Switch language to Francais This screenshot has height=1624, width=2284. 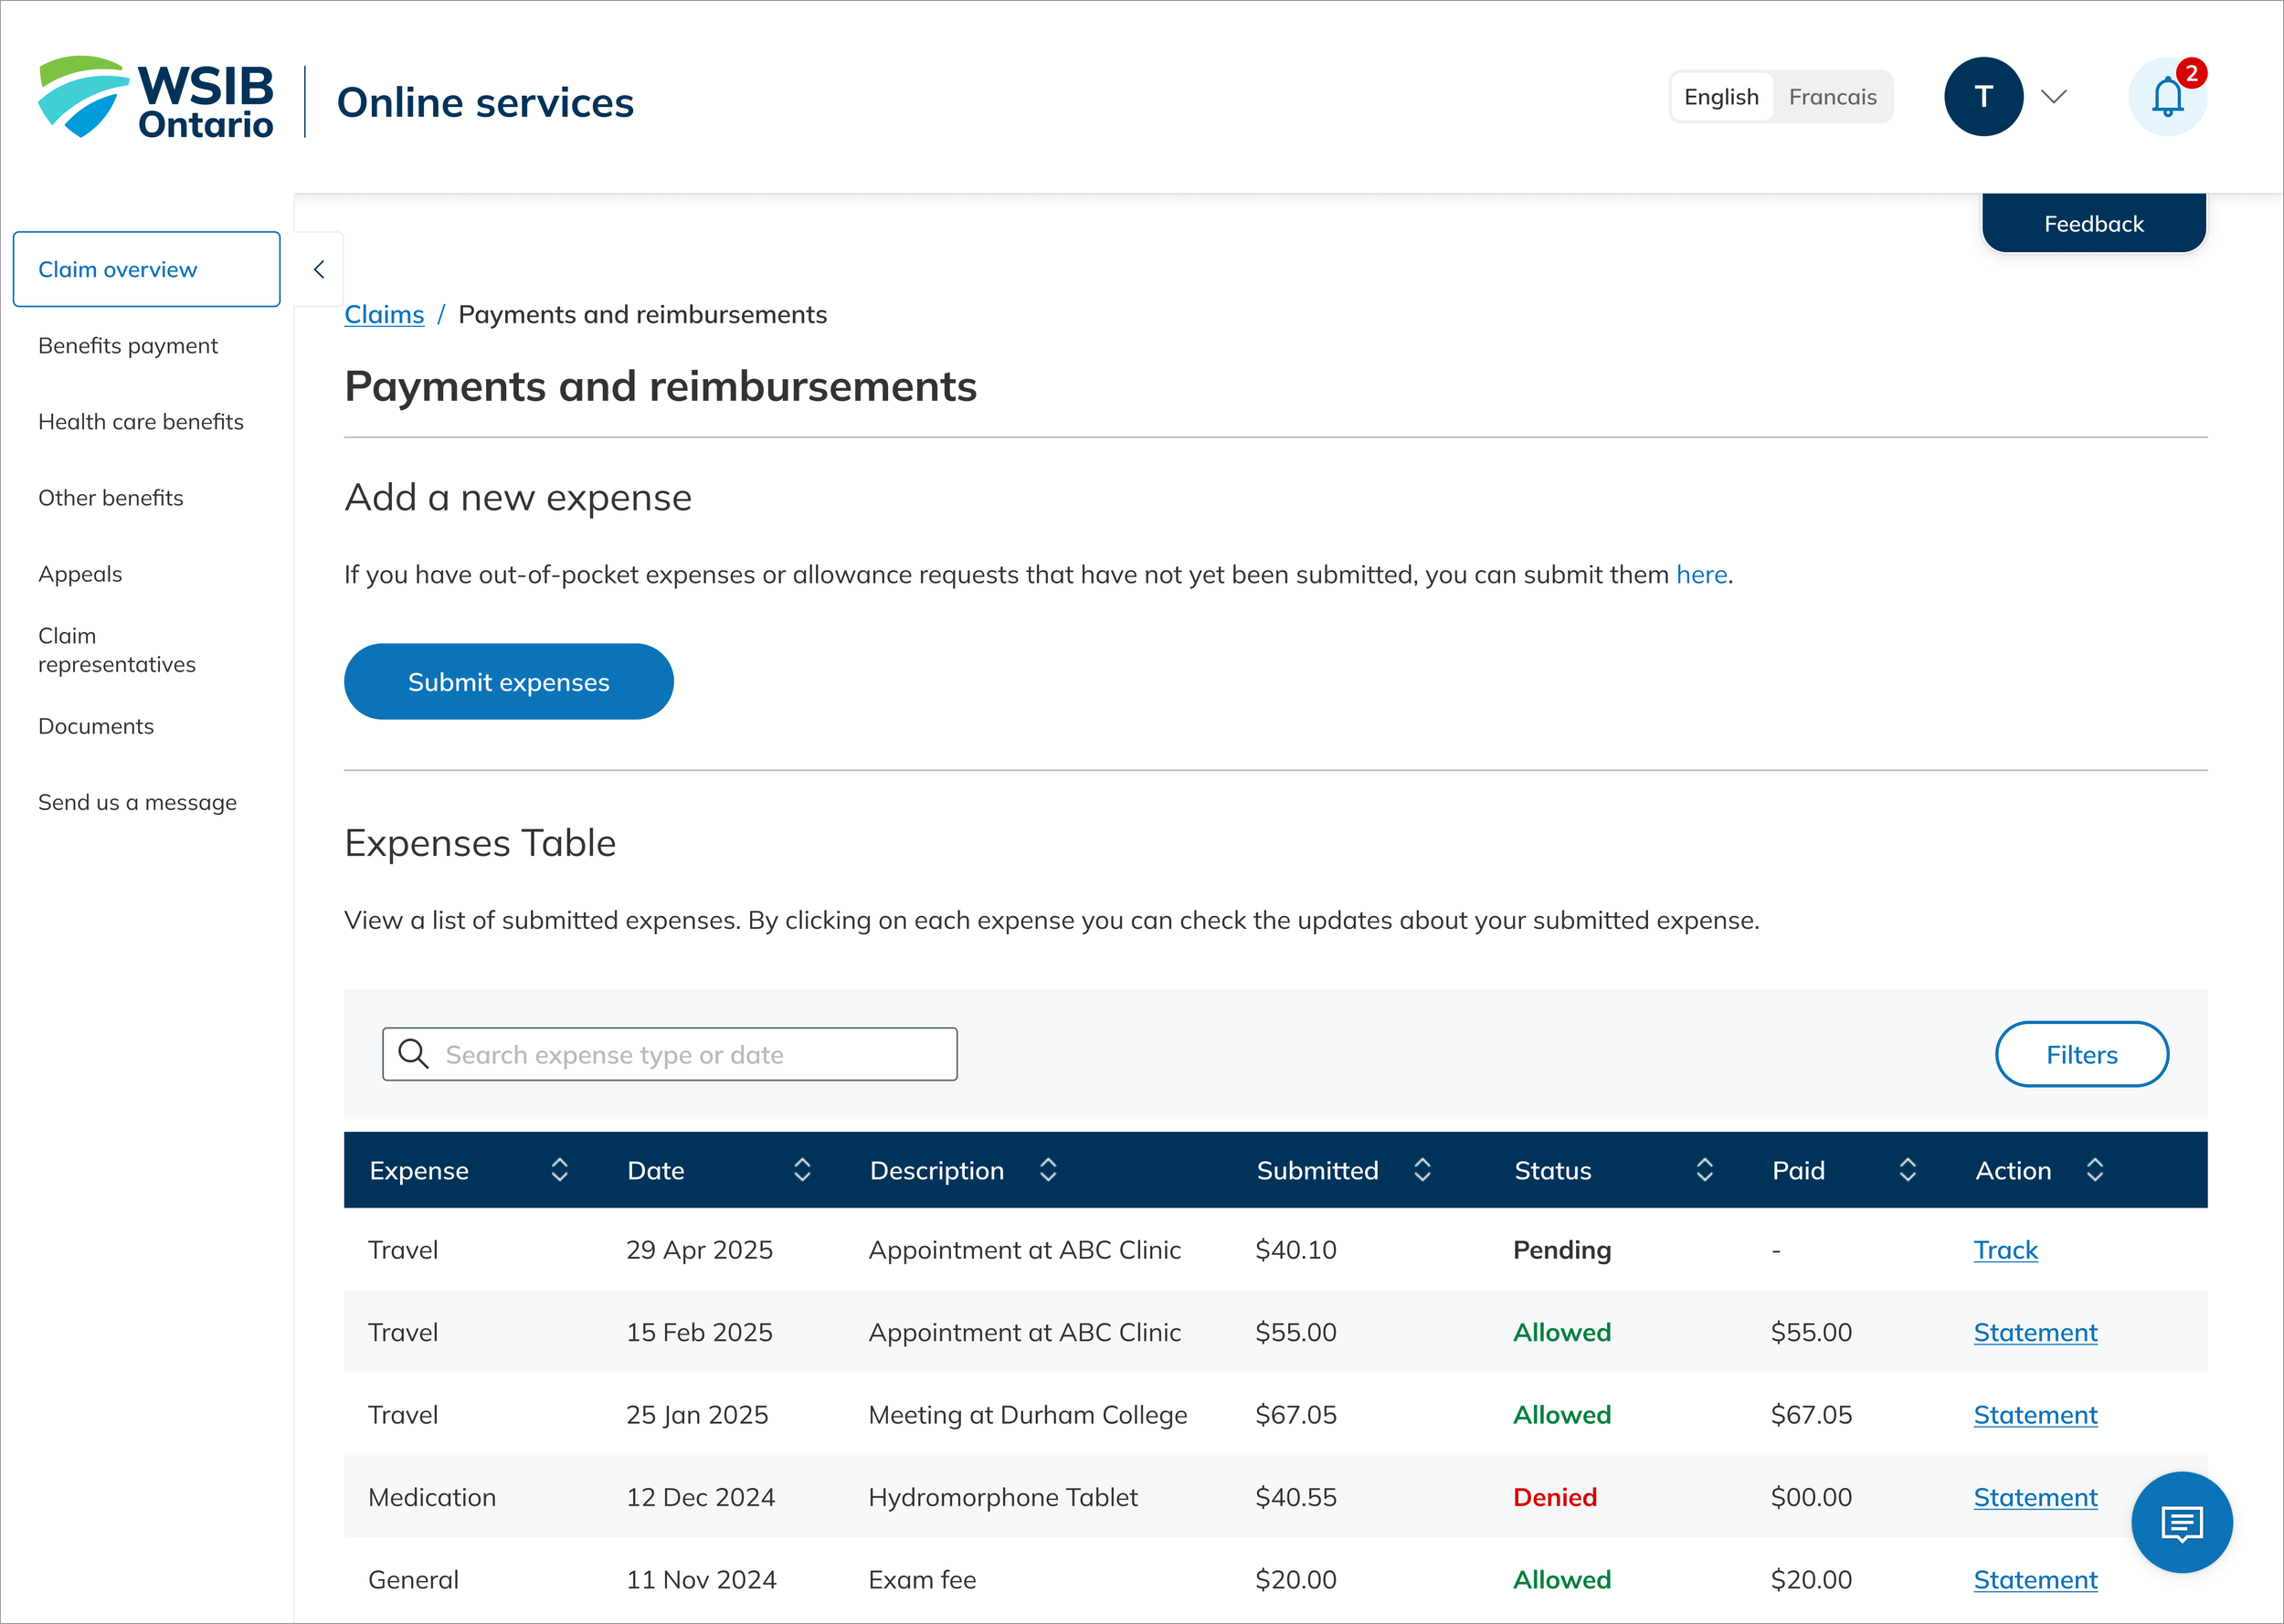(x=1832, y=97)
